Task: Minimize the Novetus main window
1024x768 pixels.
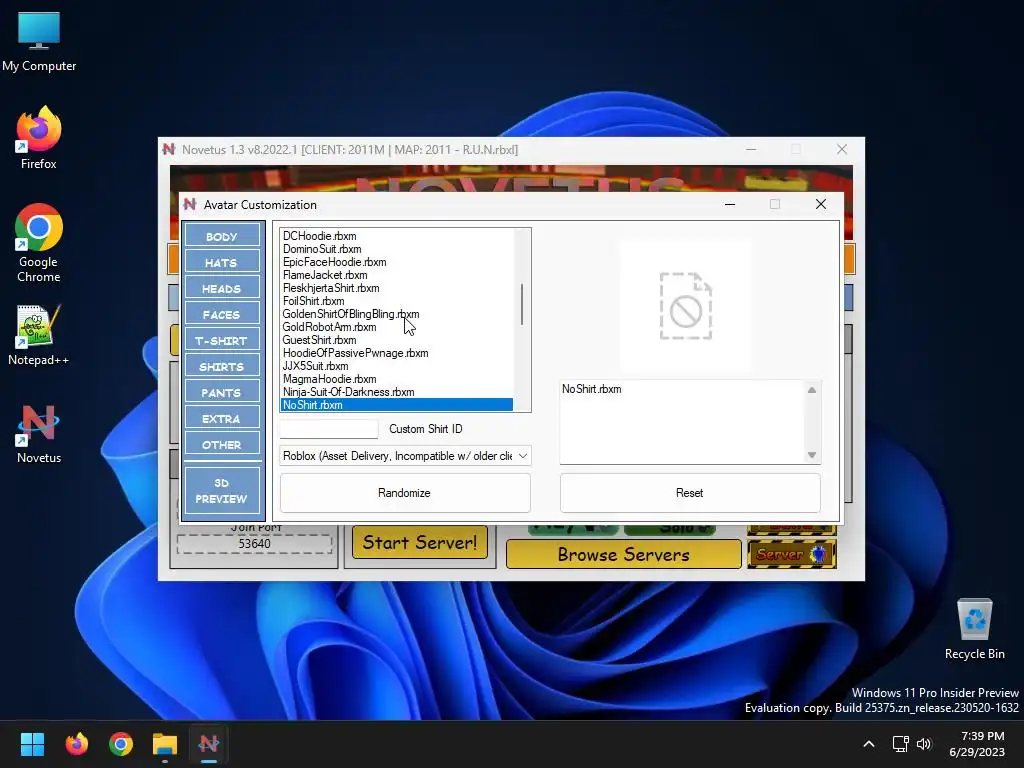Action: (751, 150)
